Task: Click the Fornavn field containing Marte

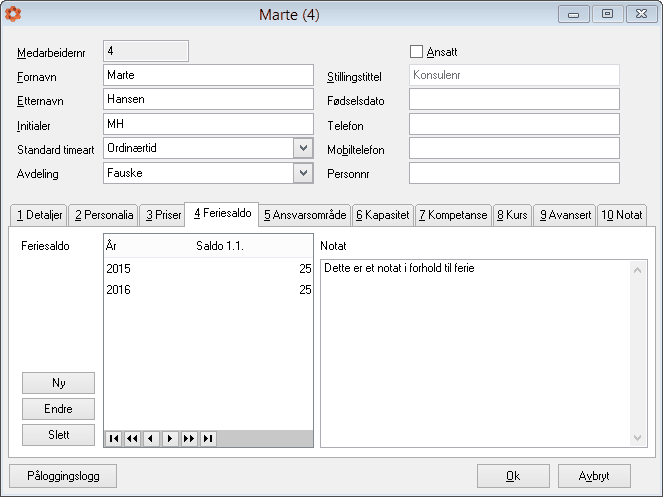Action: (x=208, y=75)
